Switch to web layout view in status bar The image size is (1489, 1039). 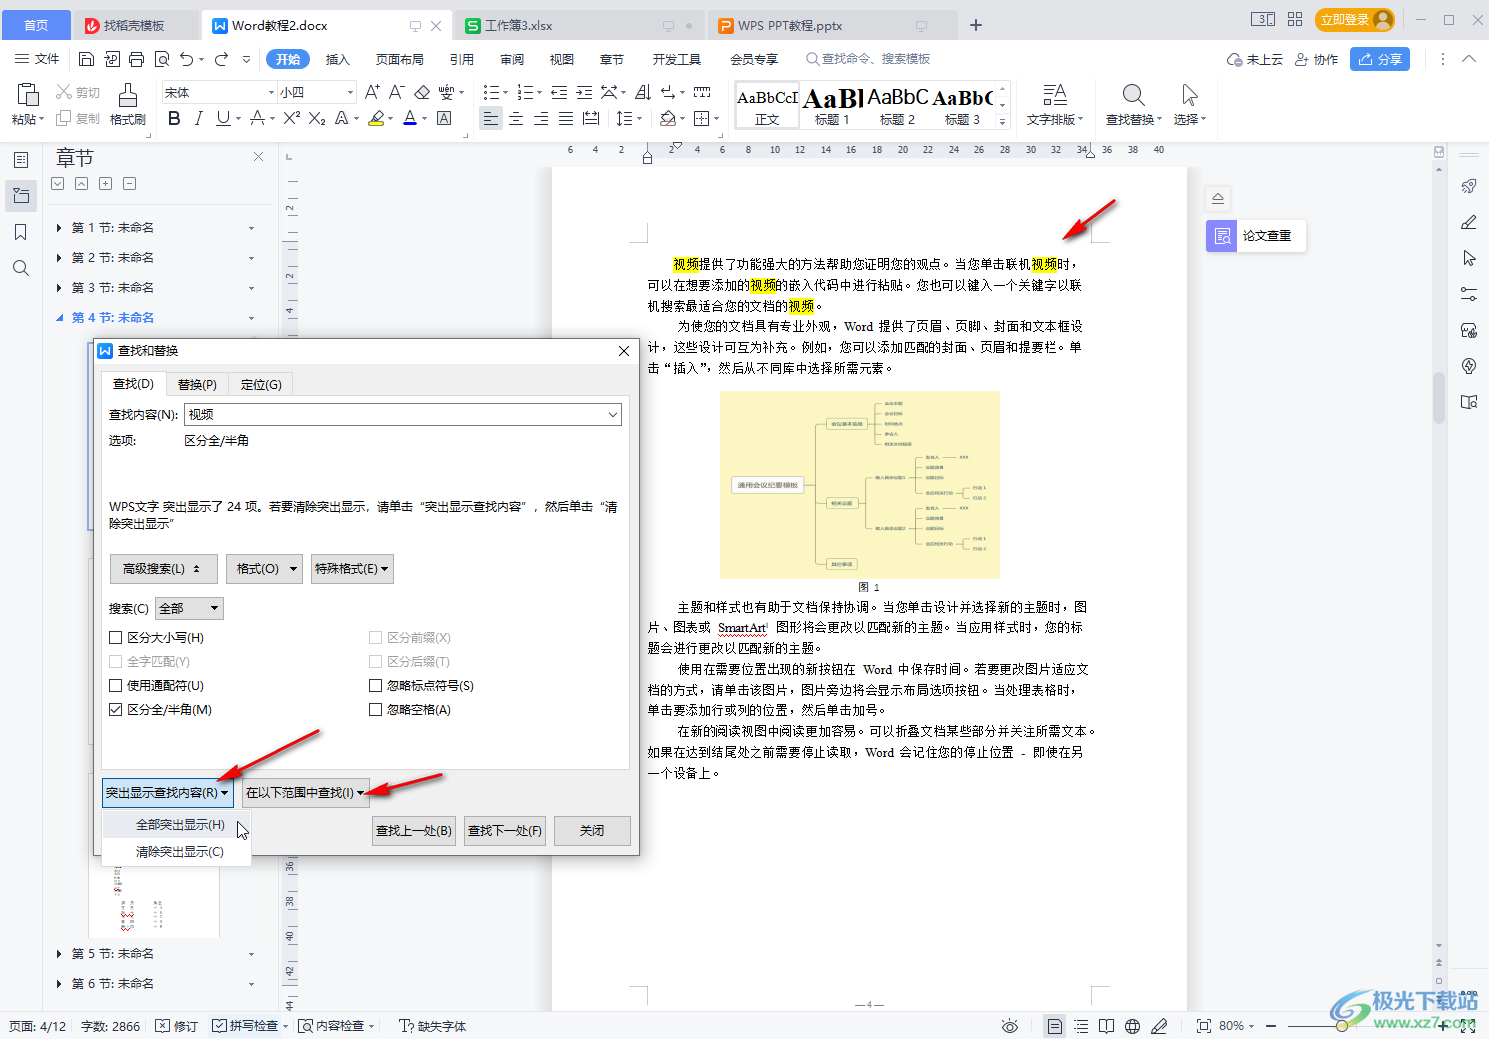click(x=1132, y=1026)
